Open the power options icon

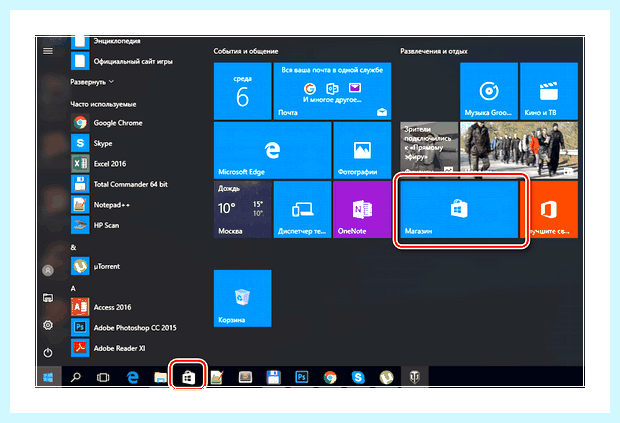click(x=48, y=352)
